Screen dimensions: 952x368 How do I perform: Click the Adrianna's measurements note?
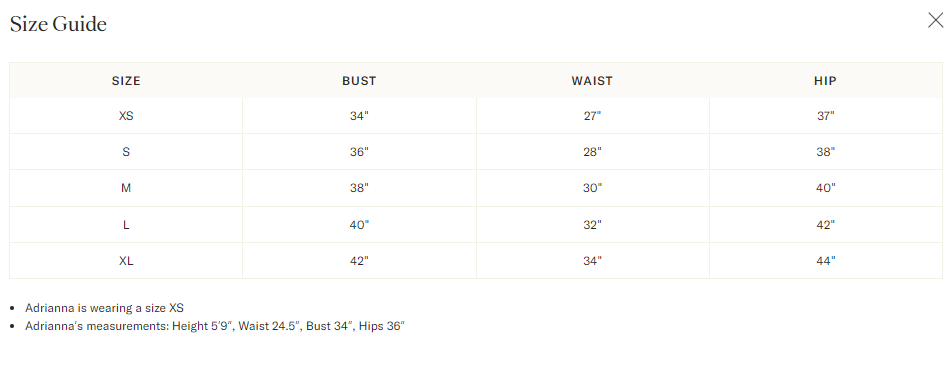215,326
